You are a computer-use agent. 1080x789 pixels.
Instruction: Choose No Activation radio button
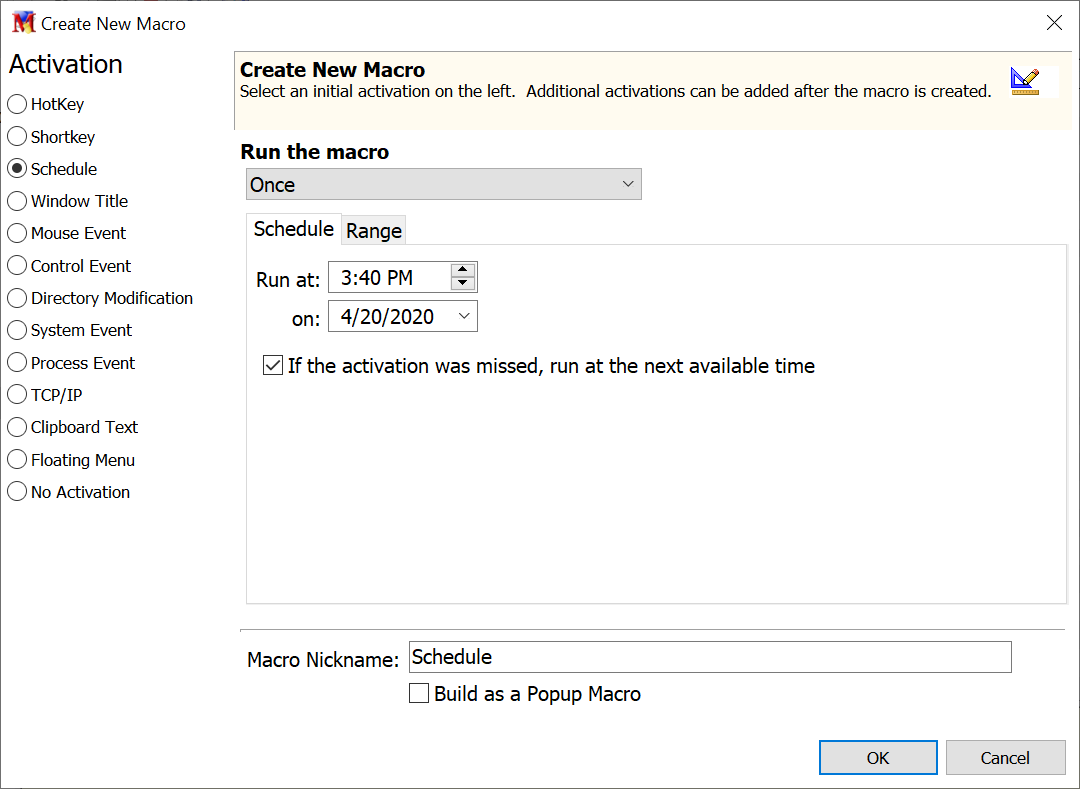[x=17, y=492]
